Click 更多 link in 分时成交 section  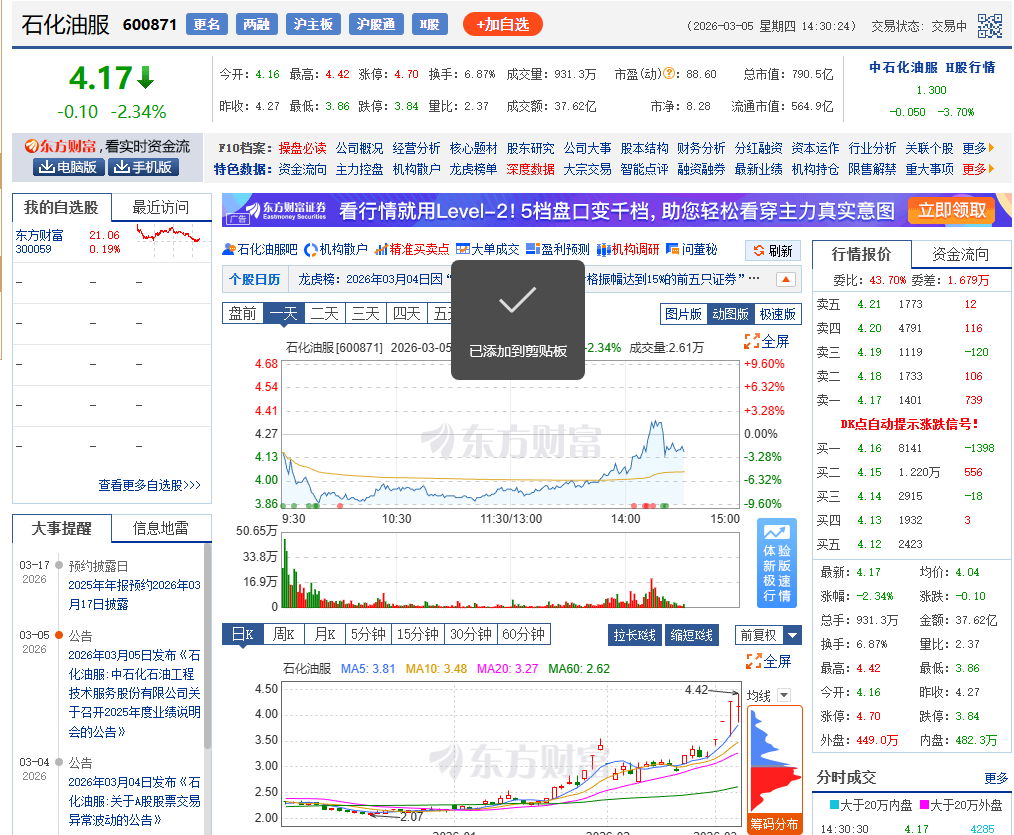click(996, 778)
